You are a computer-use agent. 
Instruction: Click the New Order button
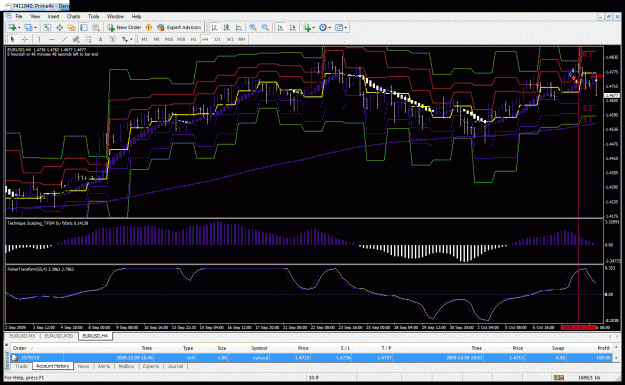pyautogui.click(x=124, y=28)
